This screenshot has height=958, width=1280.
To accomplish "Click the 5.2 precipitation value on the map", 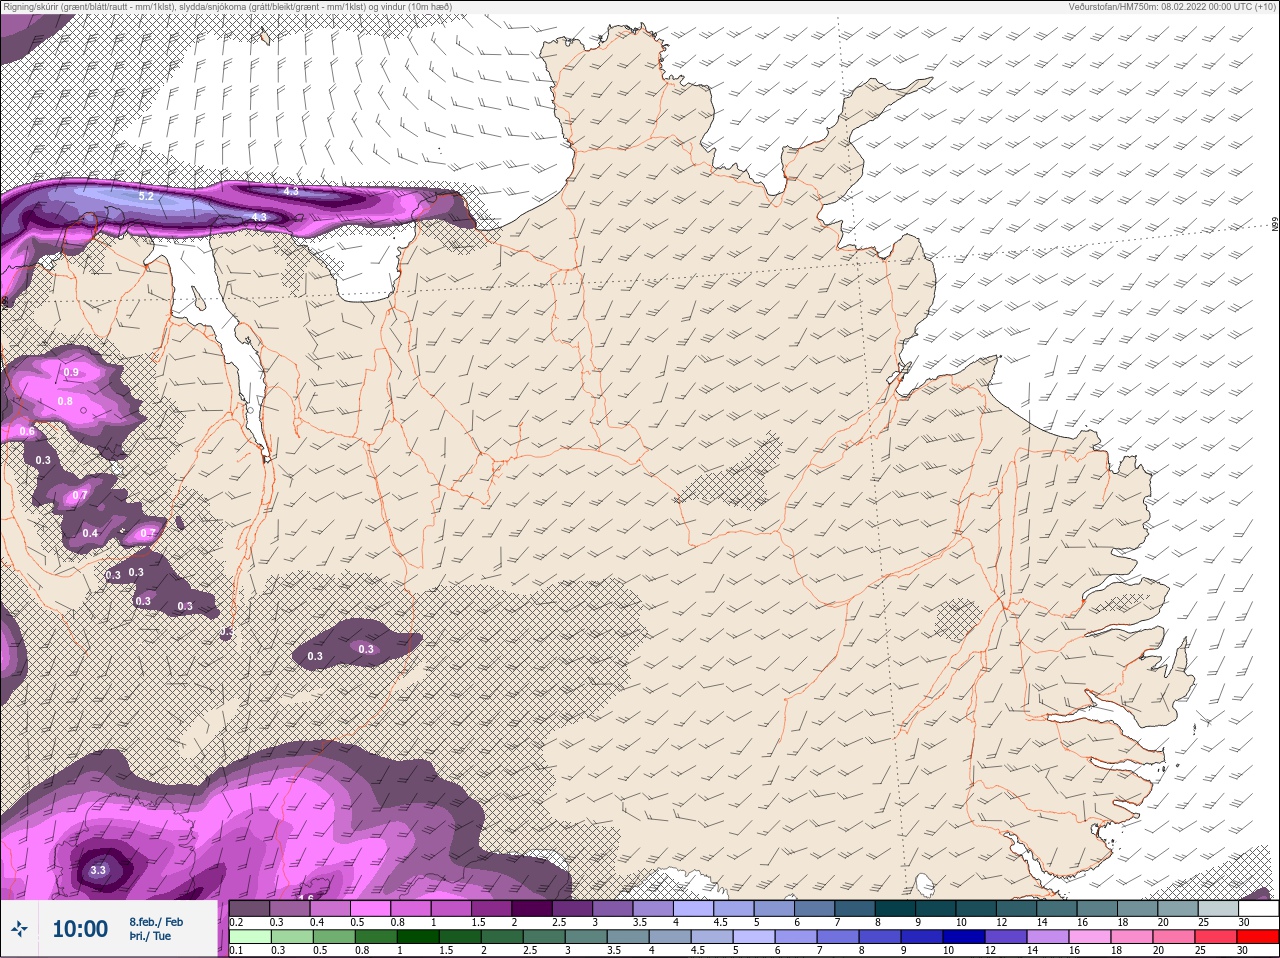I will point(146,197).
